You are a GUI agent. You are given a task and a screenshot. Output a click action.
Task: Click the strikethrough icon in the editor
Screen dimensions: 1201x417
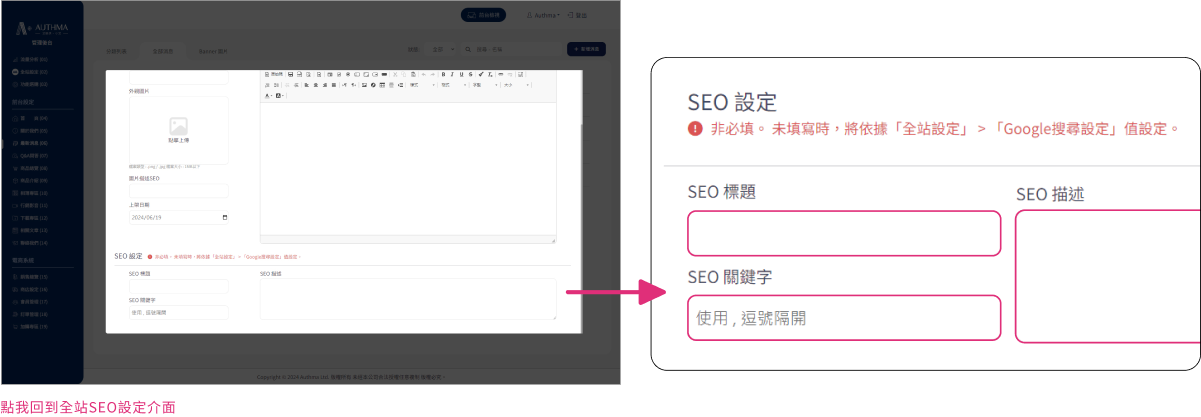pos(470,74)
